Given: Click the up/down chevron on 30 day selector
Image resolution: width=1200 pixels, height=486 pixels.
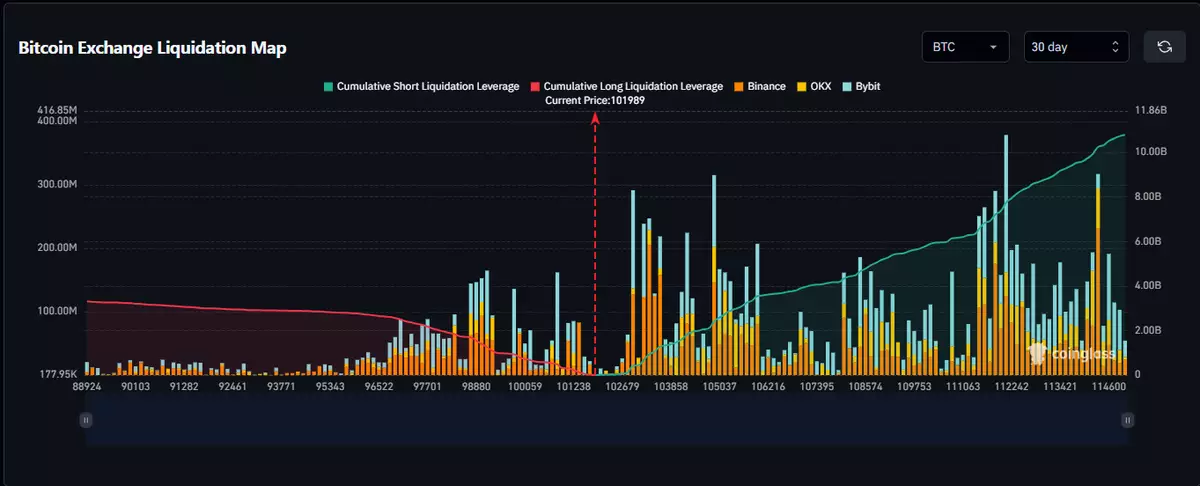Looking at the screenshot, I should pyautogui.click(x=1115, y=47).
